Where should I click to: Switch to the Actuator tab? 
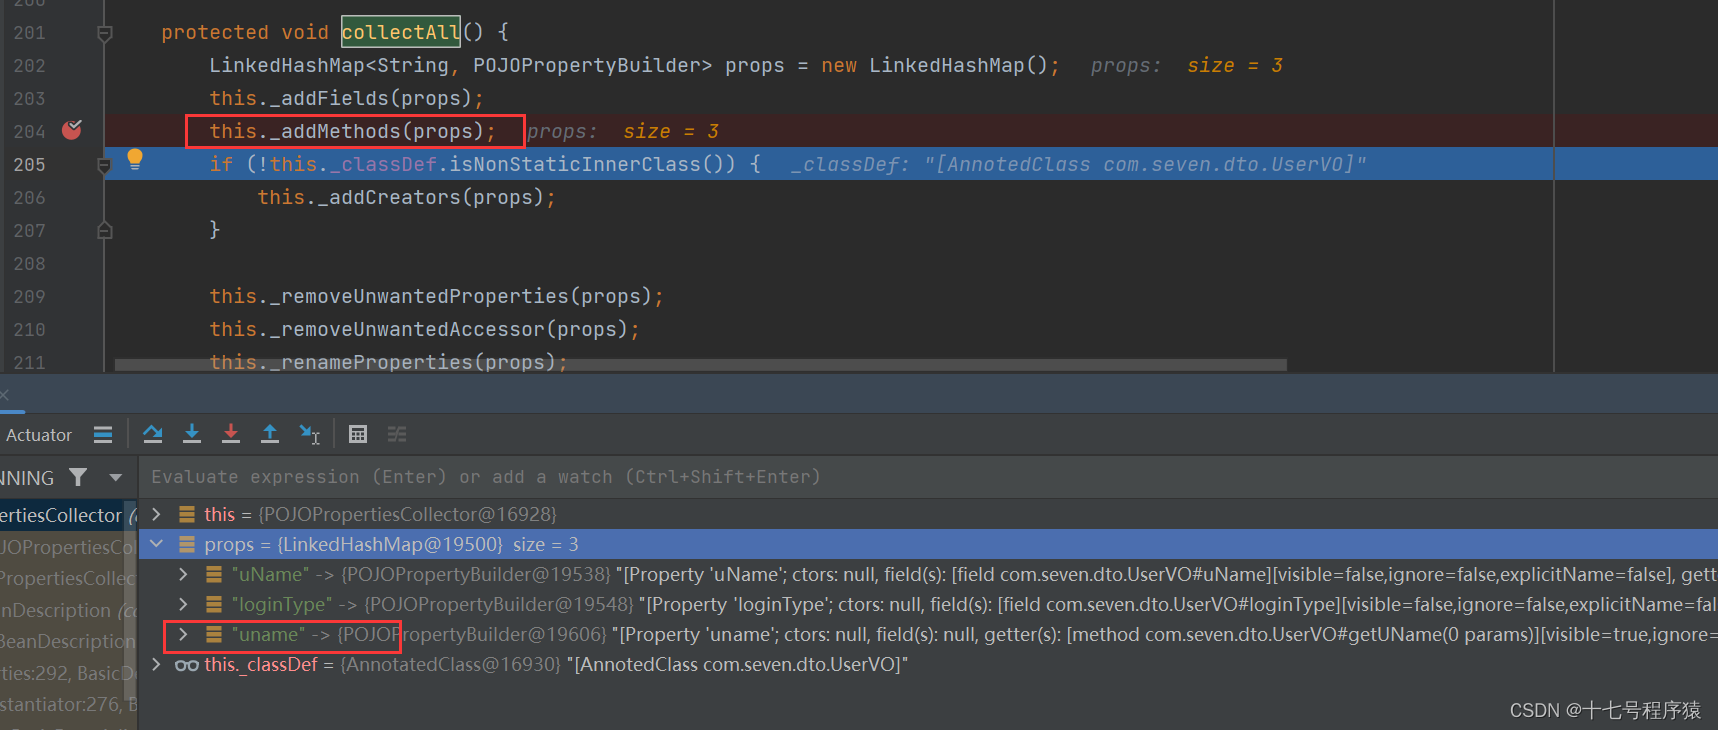coord(39,435)
